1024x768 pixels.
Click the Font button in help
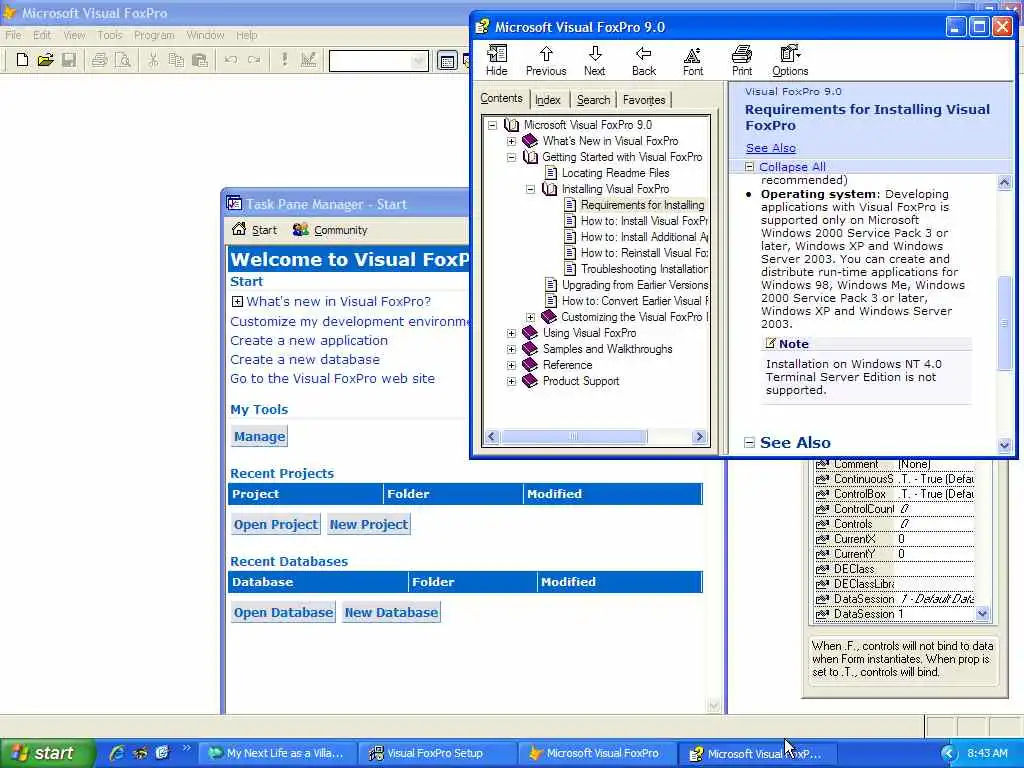click(693, 61)
